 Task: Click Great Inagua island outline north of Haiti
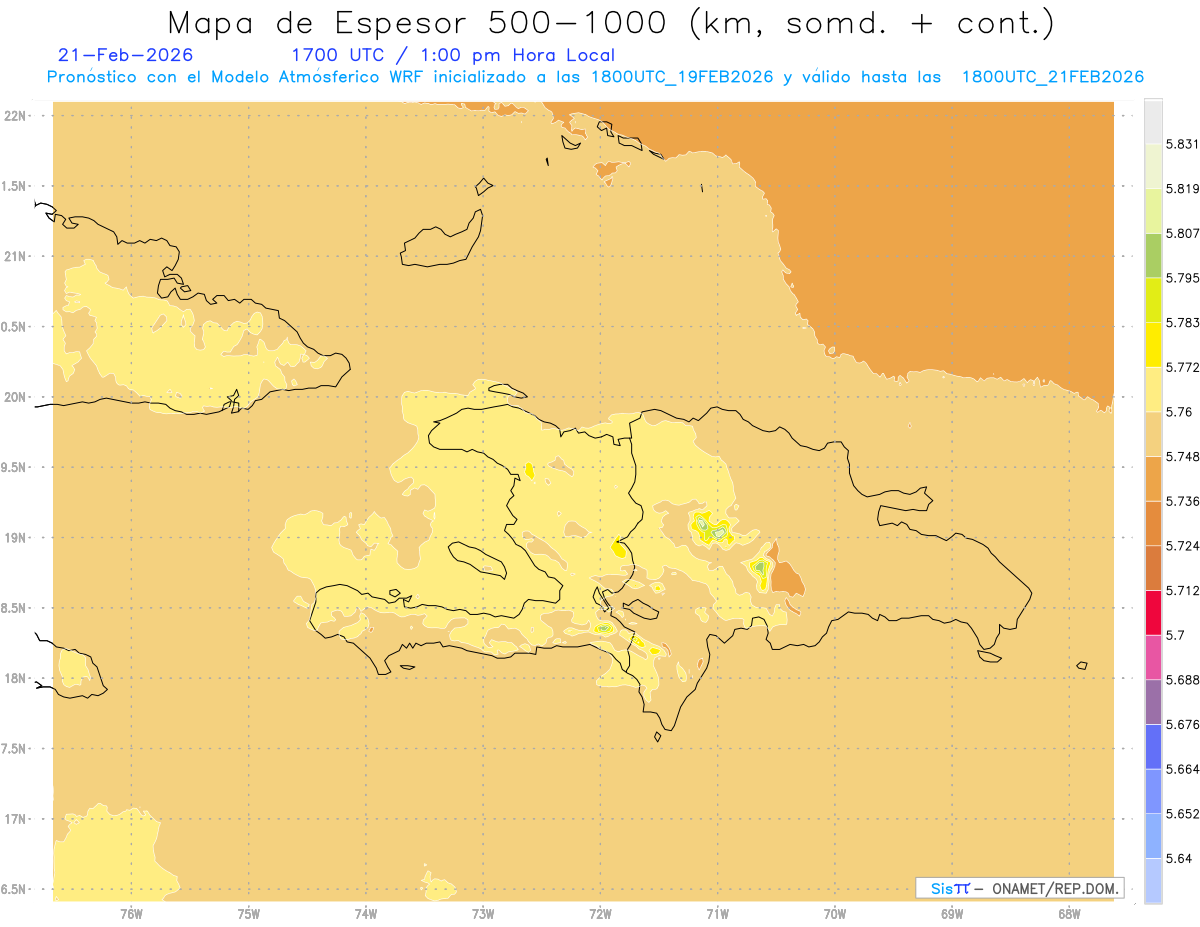pos(442,240)
